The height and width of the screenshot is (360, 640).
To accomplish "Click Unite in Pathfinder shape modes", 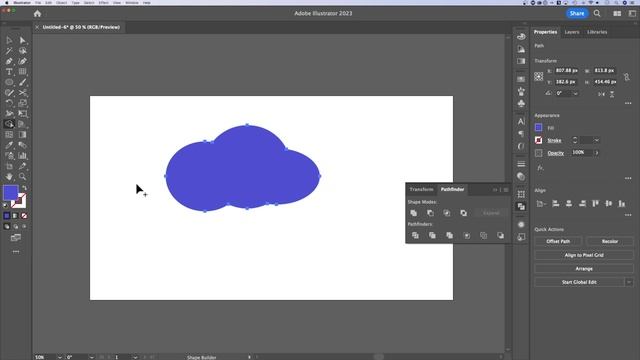I will tap(413, 213).
